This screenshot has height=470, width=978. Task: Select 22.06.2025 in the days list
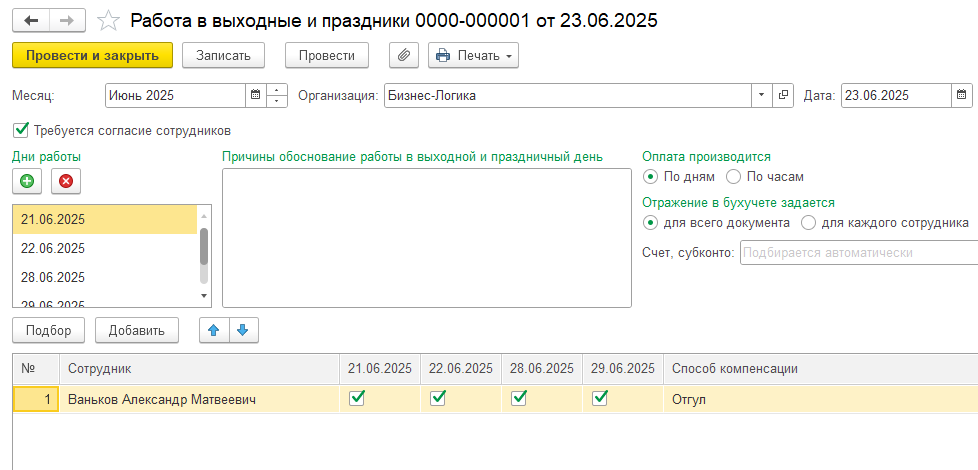pyautogui.click(x=105, y=248)
